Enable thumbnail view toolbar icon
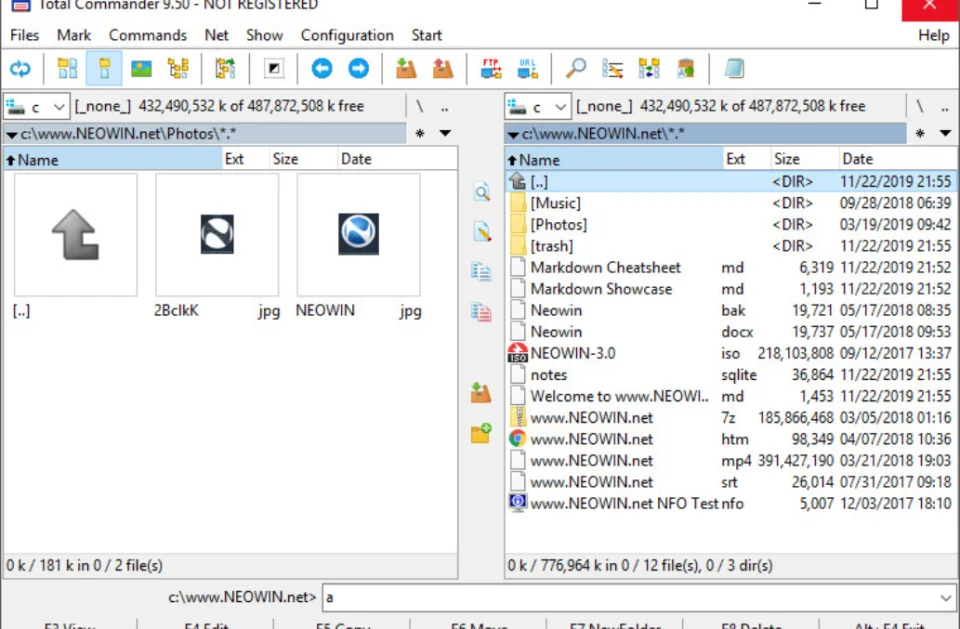The width and height of the screenshot is (960, 629). pos(141,69)
